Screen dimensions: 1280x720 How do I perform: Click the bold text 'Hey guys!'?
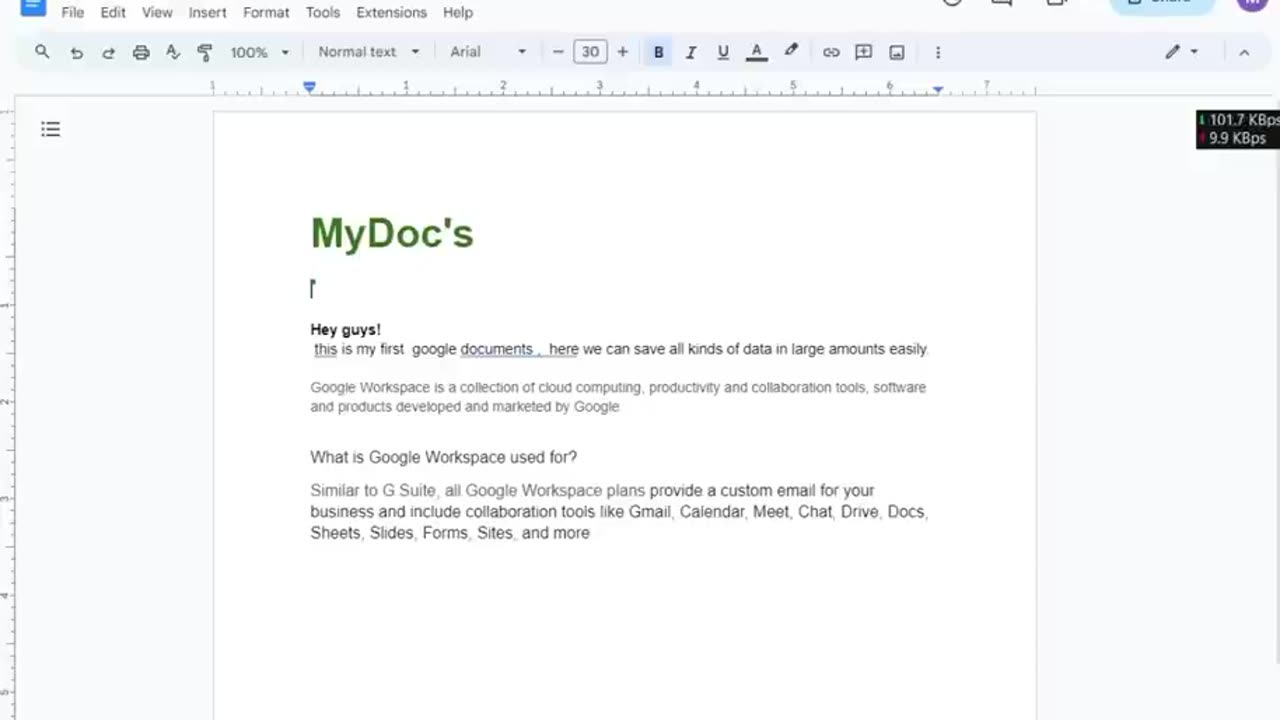point(345,329)
